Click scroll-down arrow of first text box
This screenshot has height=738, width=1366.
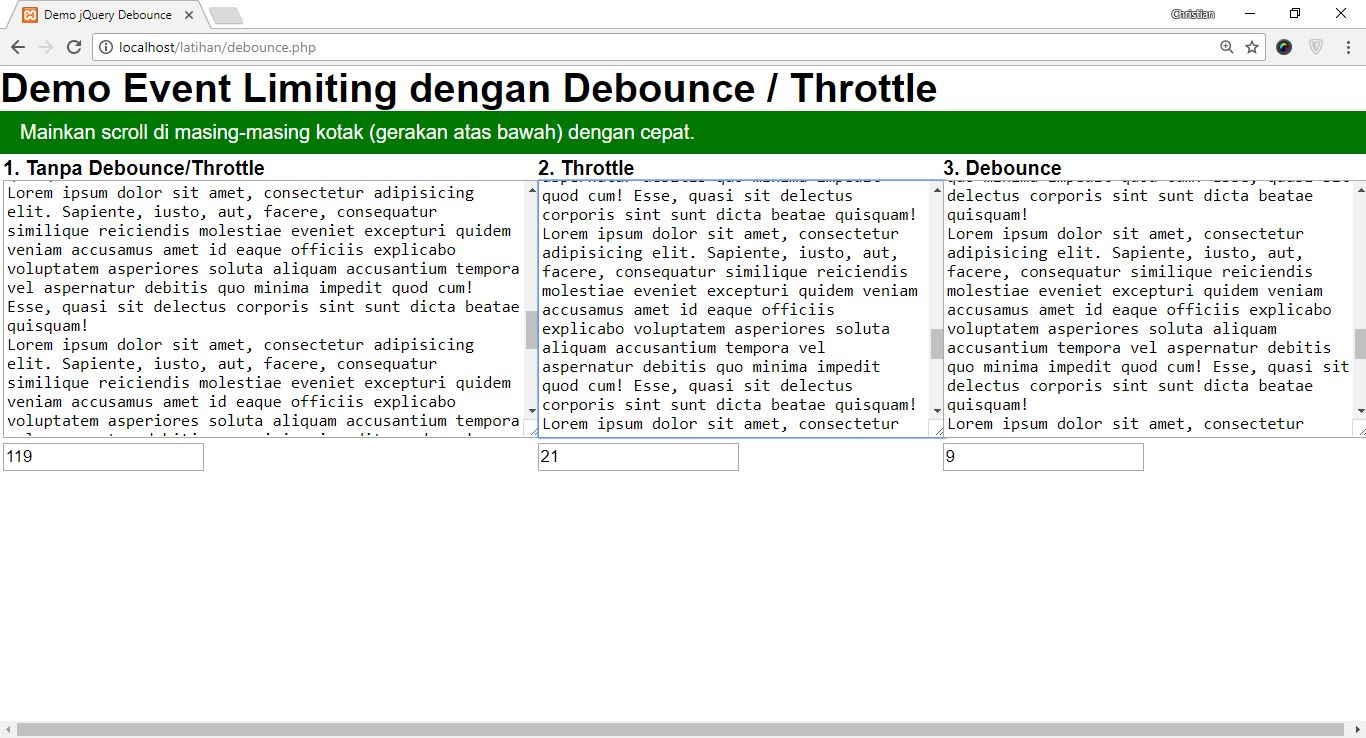pyautogui.click(x=531, y=410)
